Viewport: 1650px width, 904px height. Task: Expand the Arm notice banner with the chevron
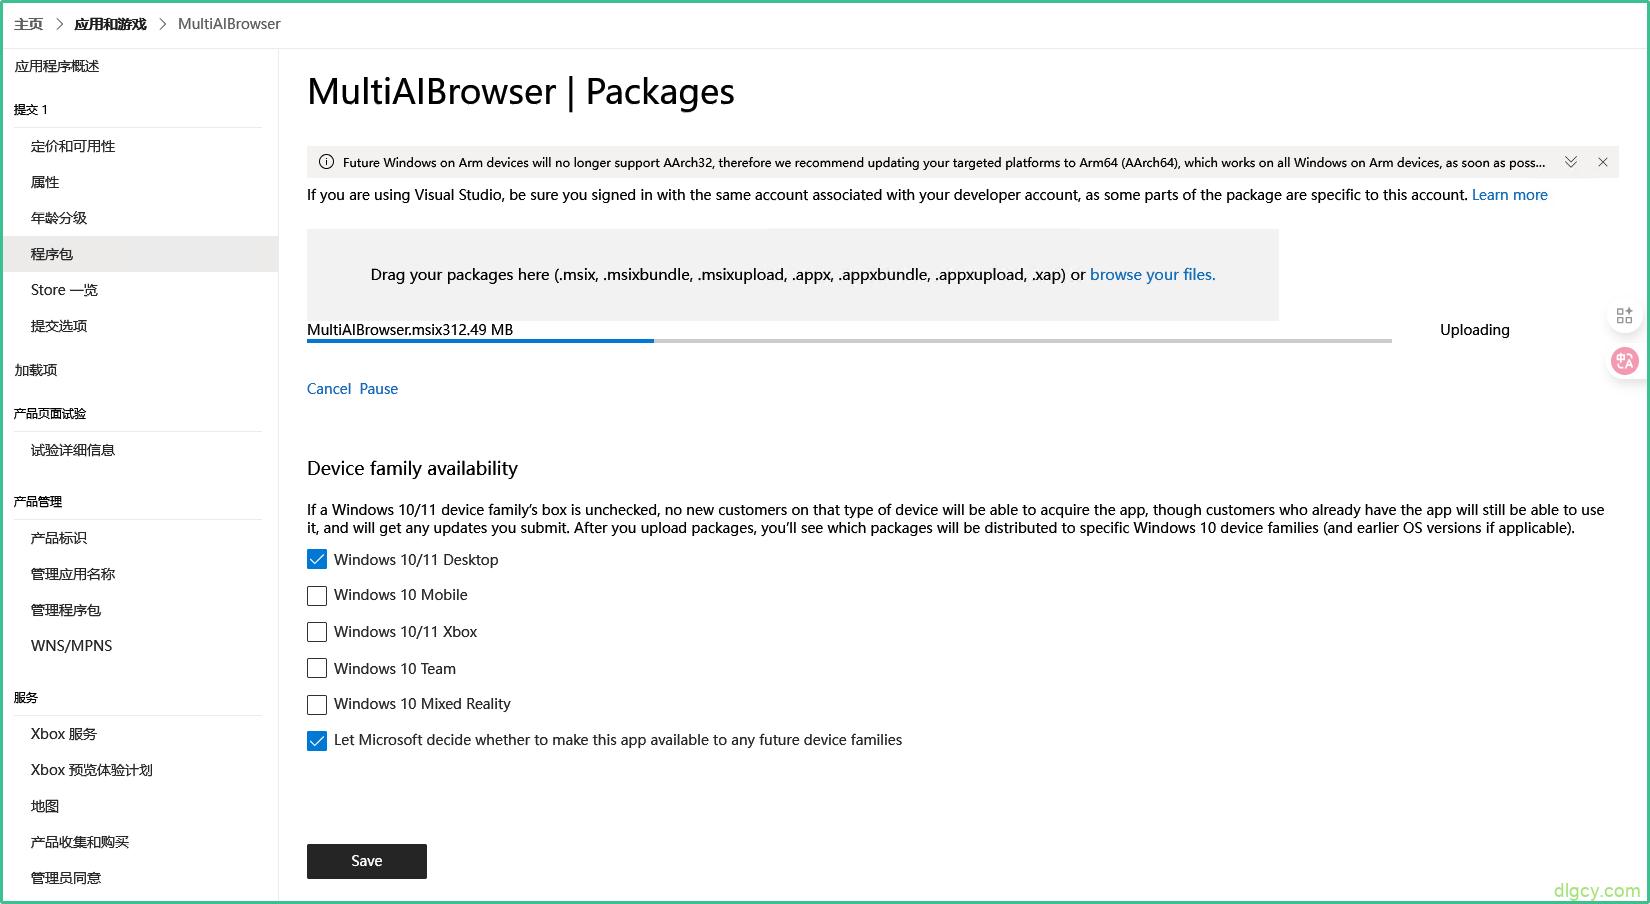click(1571, 162)
